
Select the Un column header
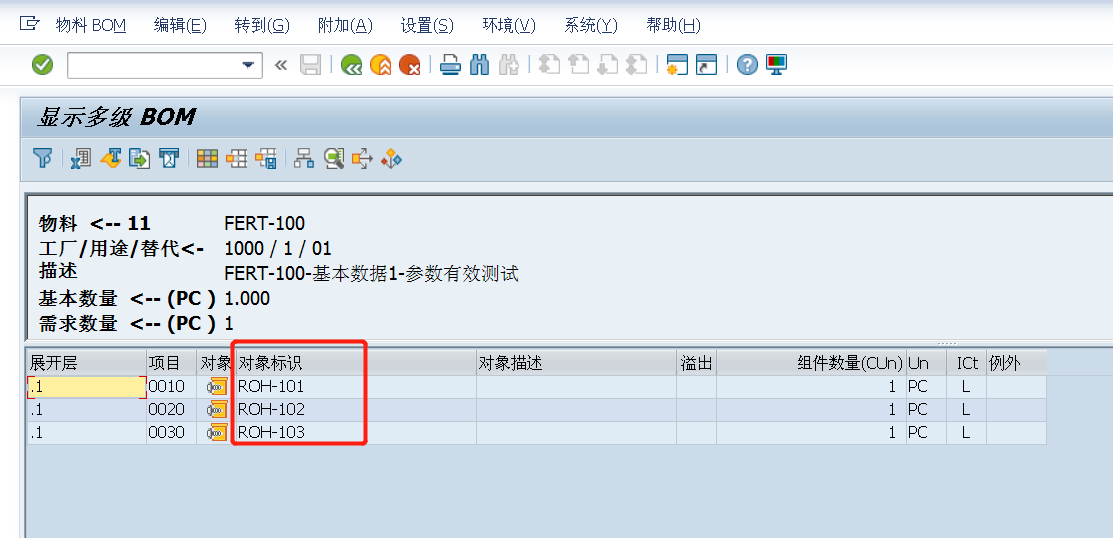tap(926, 363)
